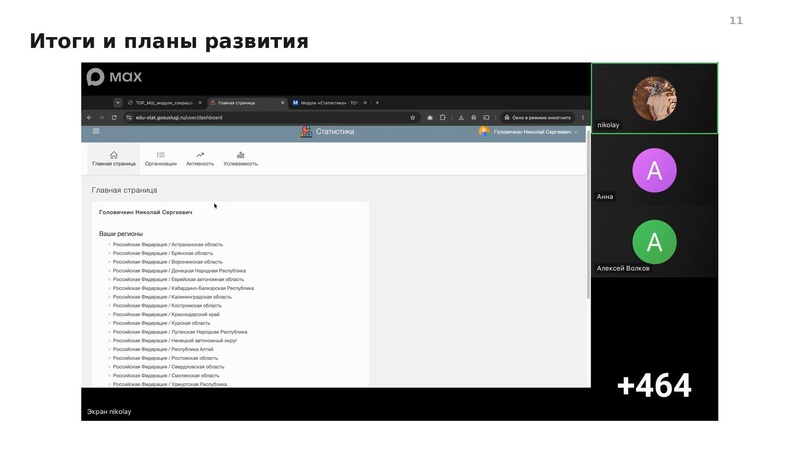Open a new browser tab with plus
Screen dimensions: 800x450
[x=377, y=103]
